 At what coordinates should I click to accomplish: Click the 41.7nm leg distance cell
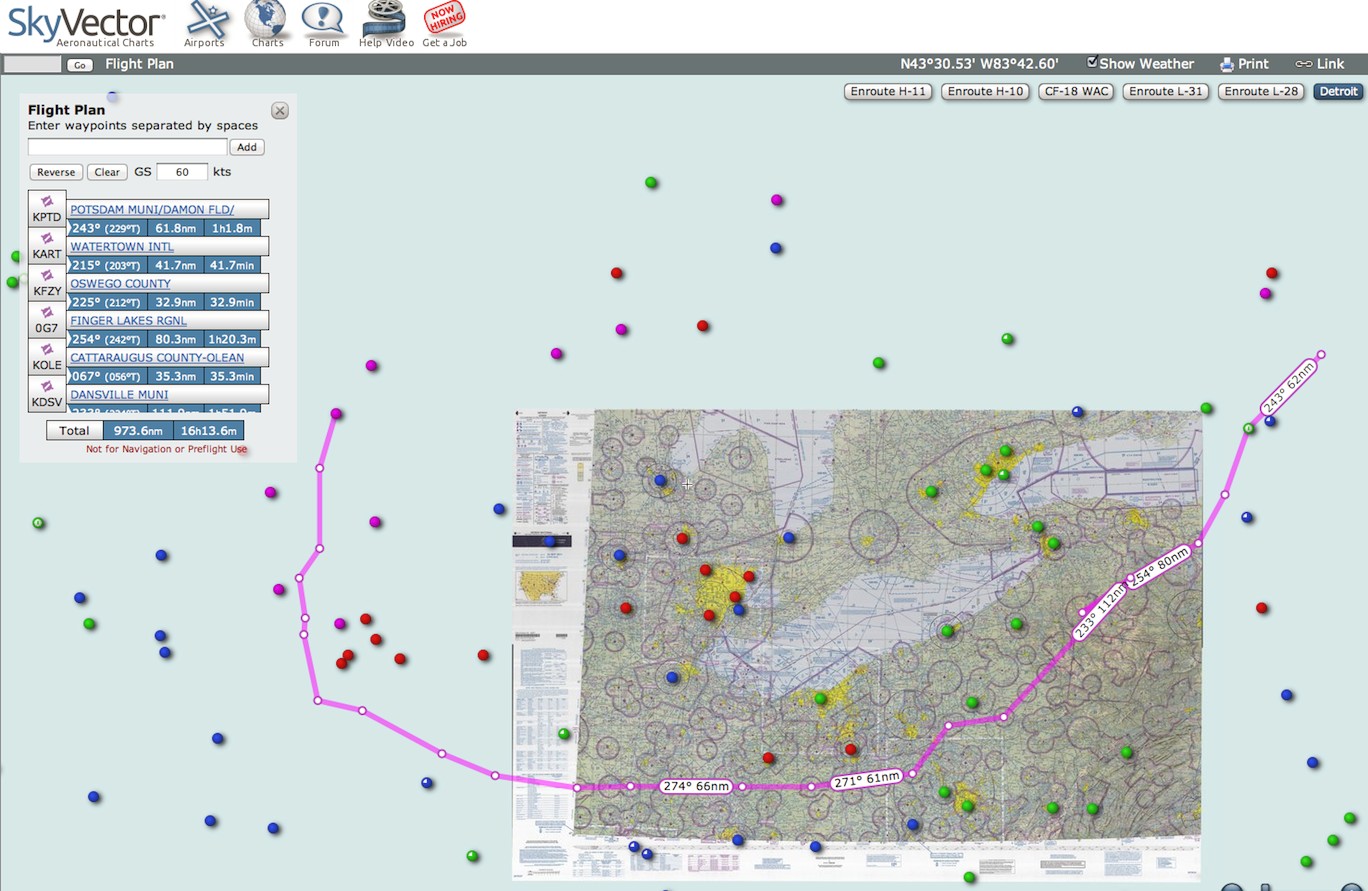point(175,265)
